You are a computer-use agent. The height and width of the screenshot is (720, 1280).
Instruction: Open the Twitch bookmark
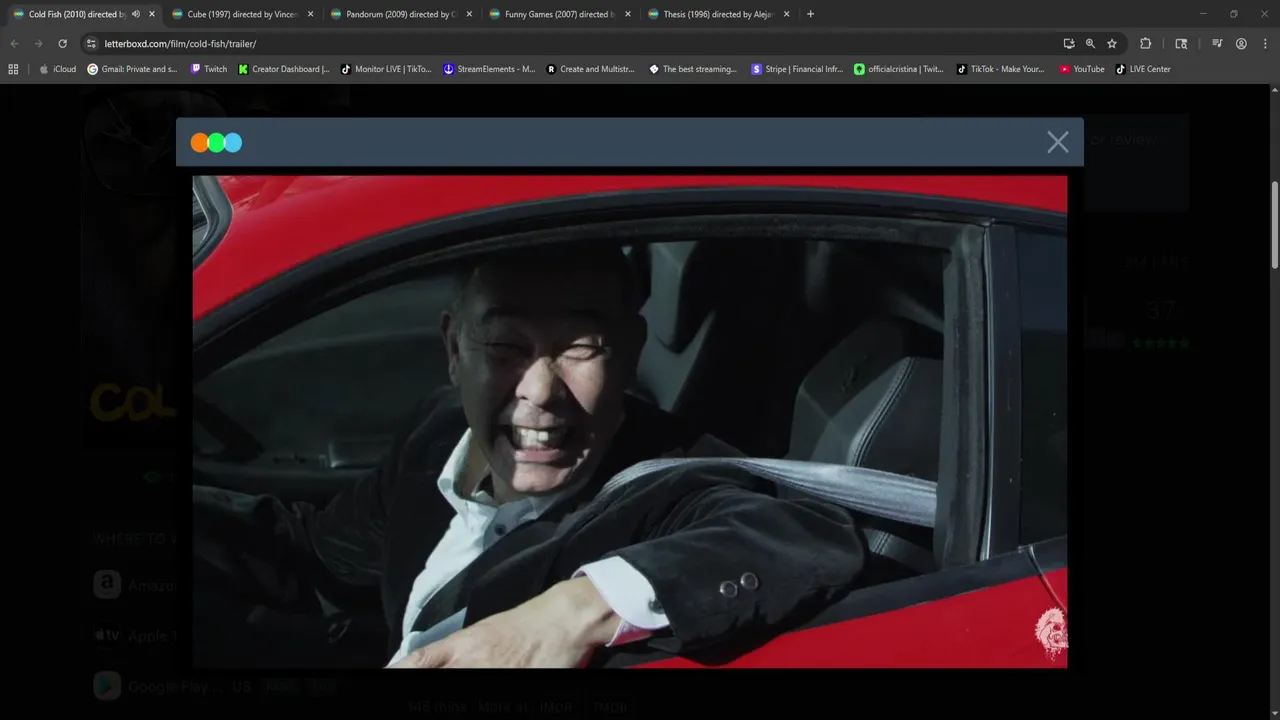click(209, 69)
